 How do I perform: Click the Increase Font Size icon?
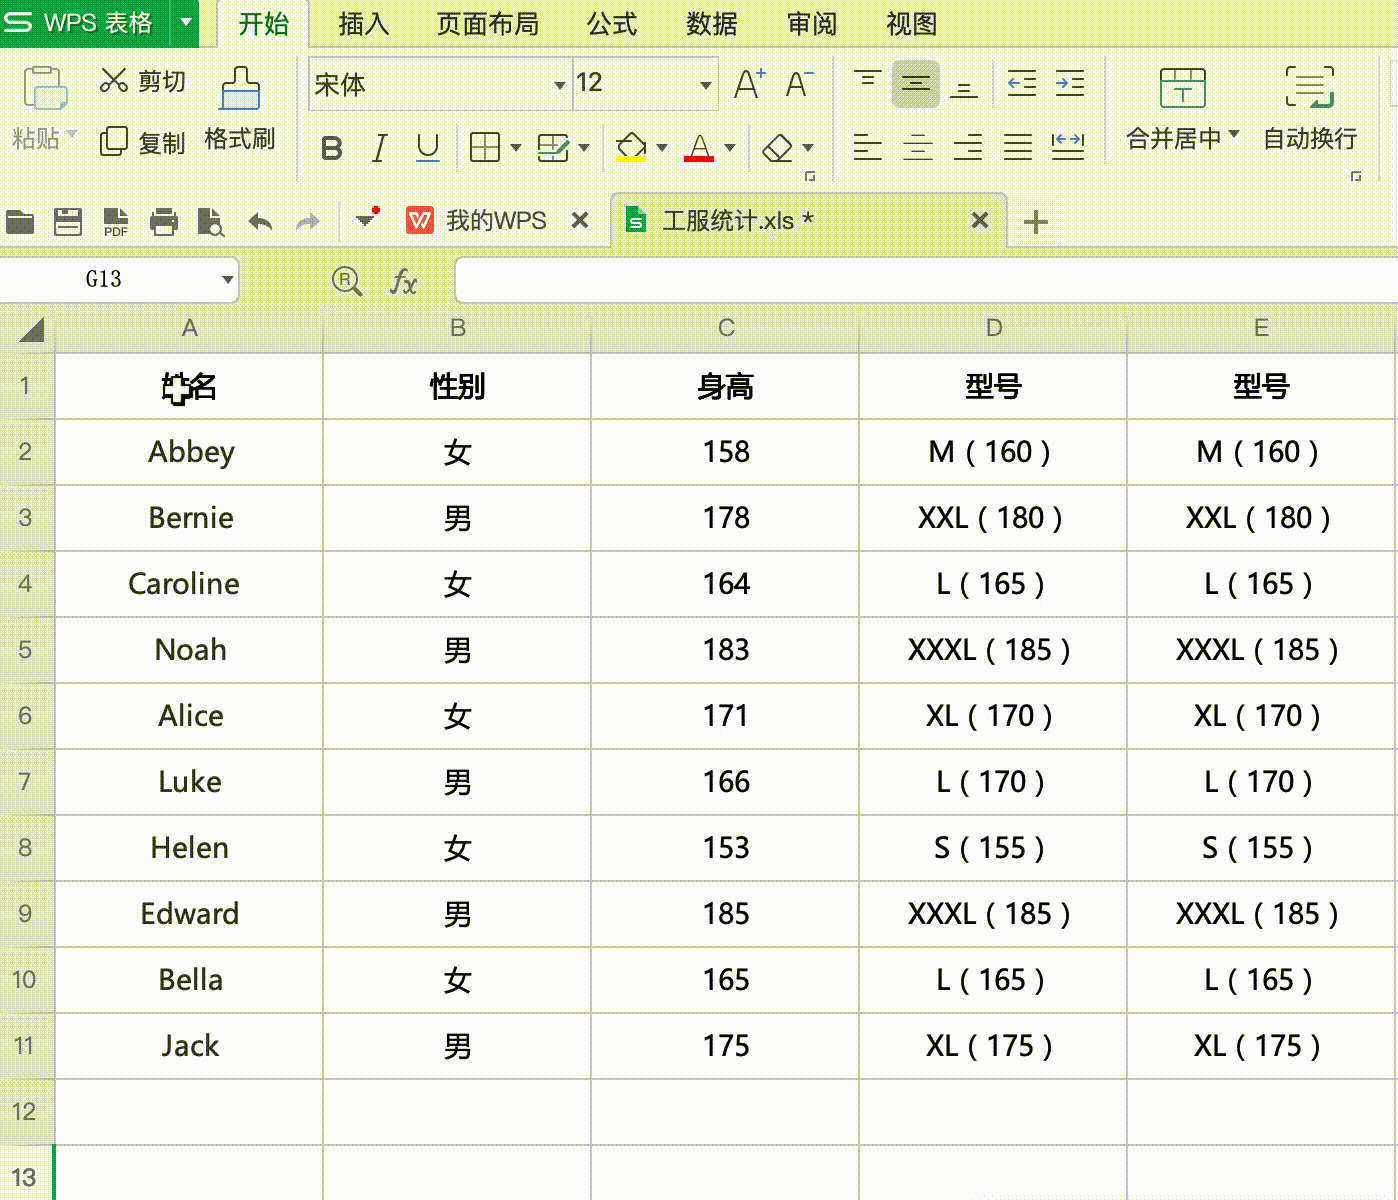[x=748, y=84]
